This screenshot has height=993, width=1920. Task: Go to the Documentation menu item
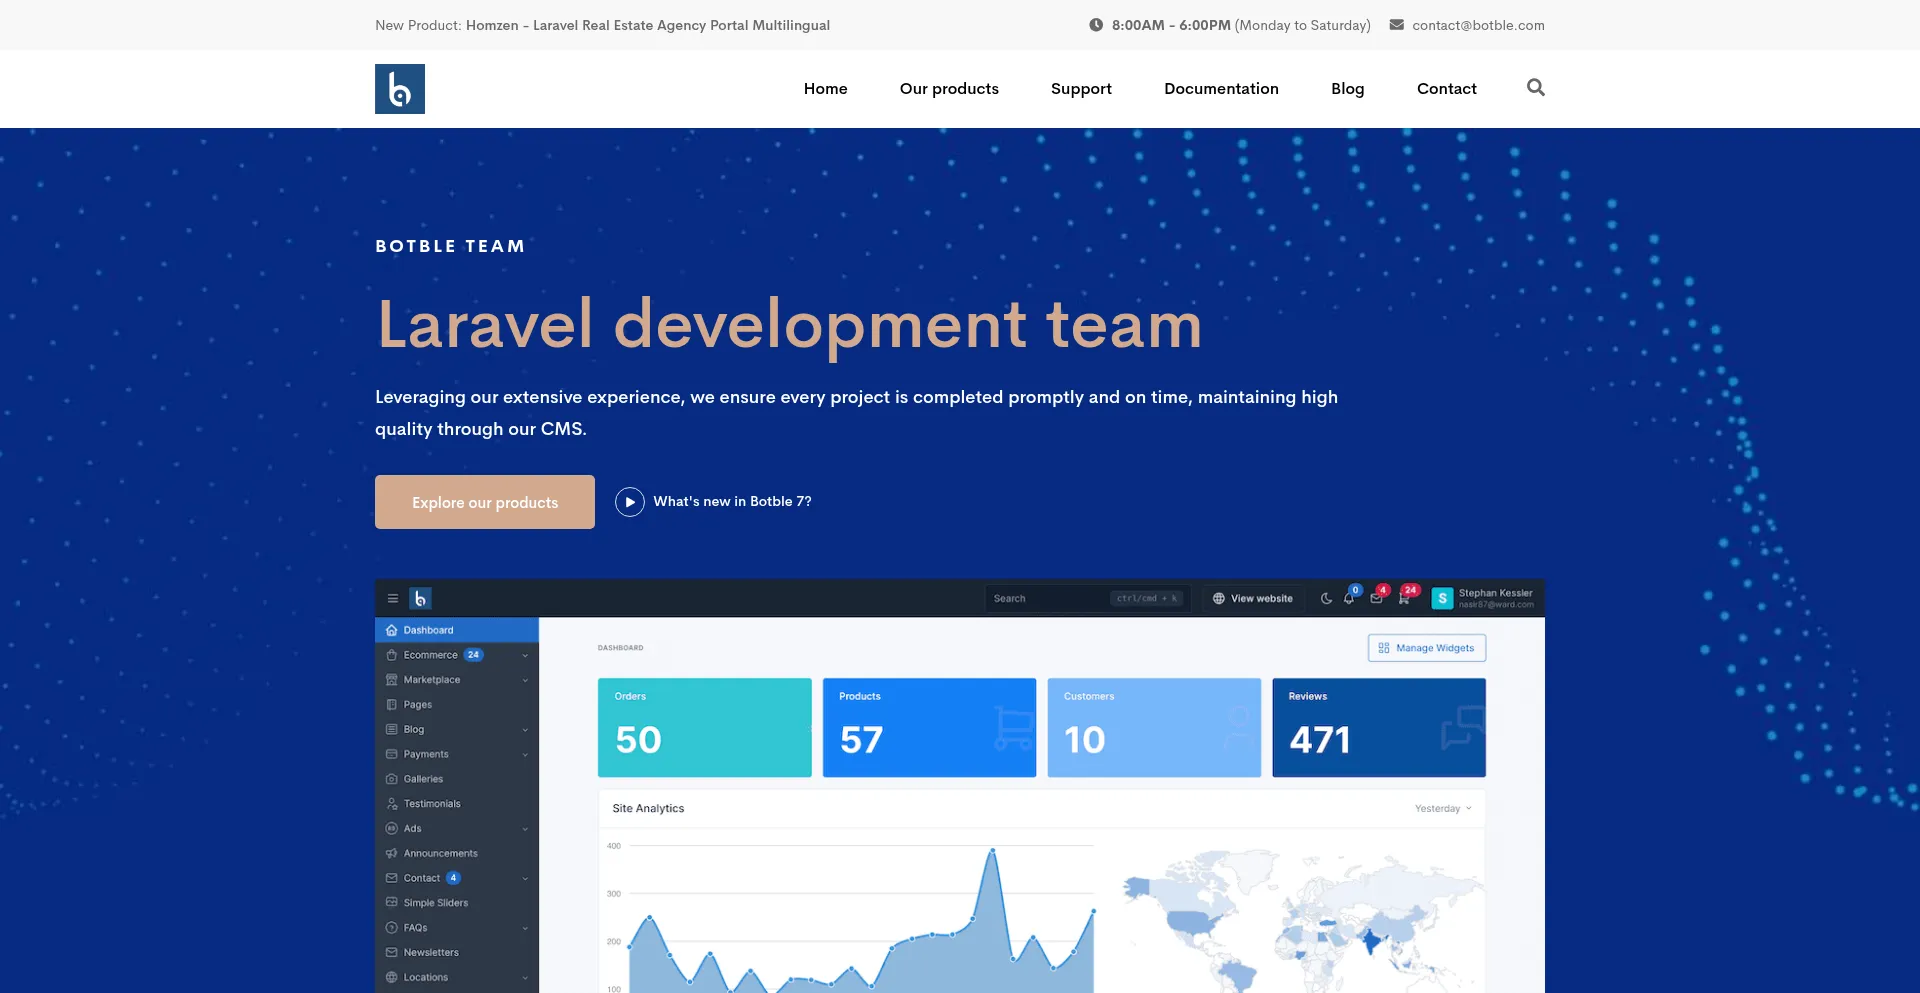pyautogui.click(x=1220, y=89)
